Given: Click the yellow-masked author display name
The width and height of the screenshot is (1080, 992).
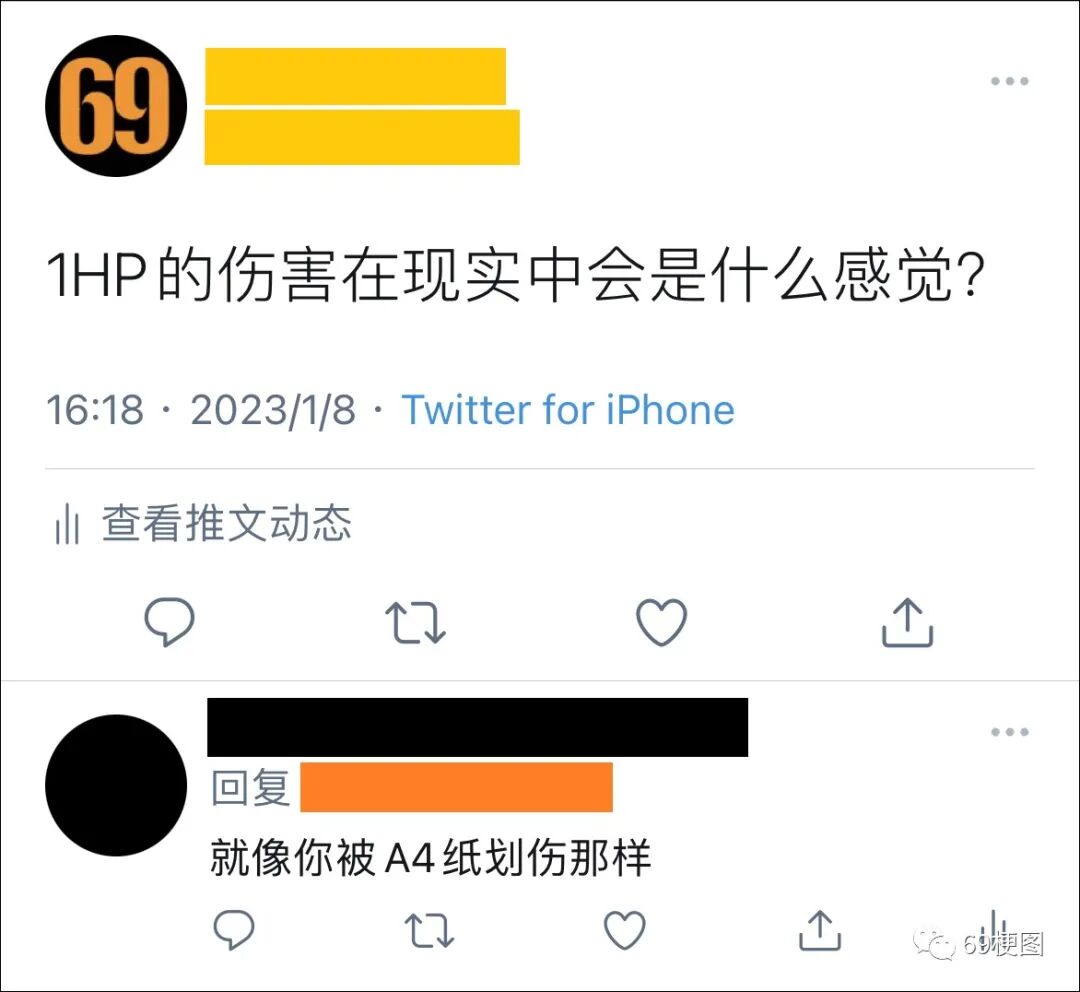Looking at the screenshot, I should pyautogui.click(x=355, y=76).
